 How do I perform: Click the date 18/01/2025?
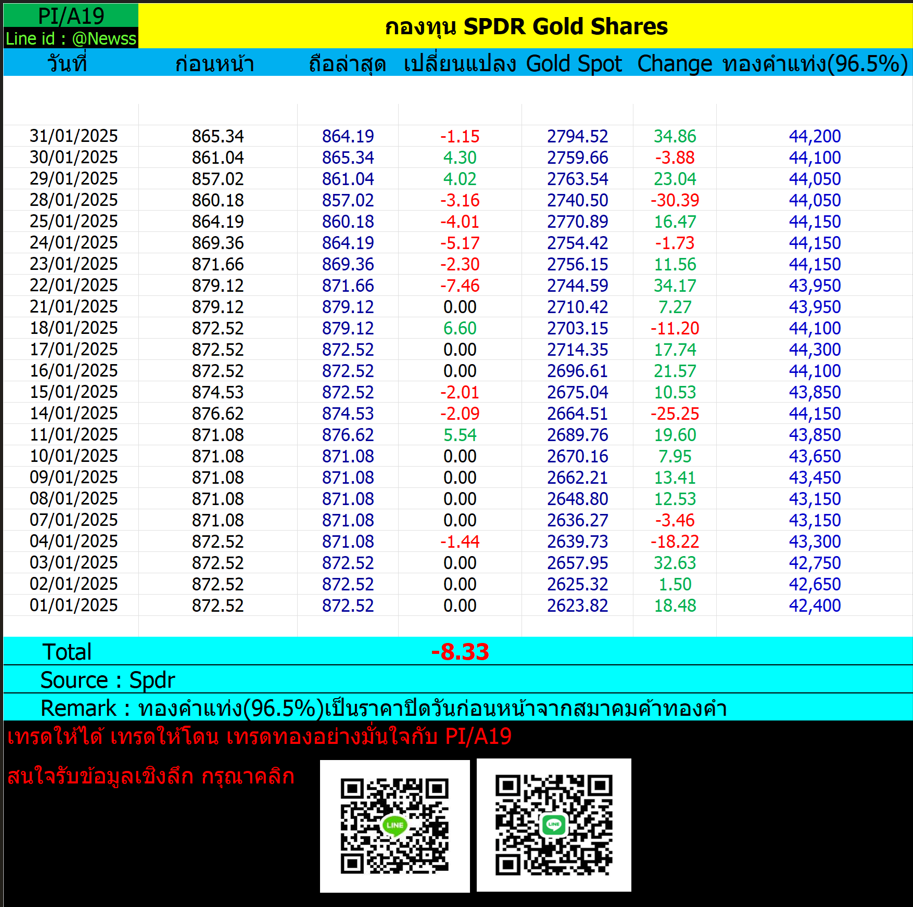(x=74, y=328)
